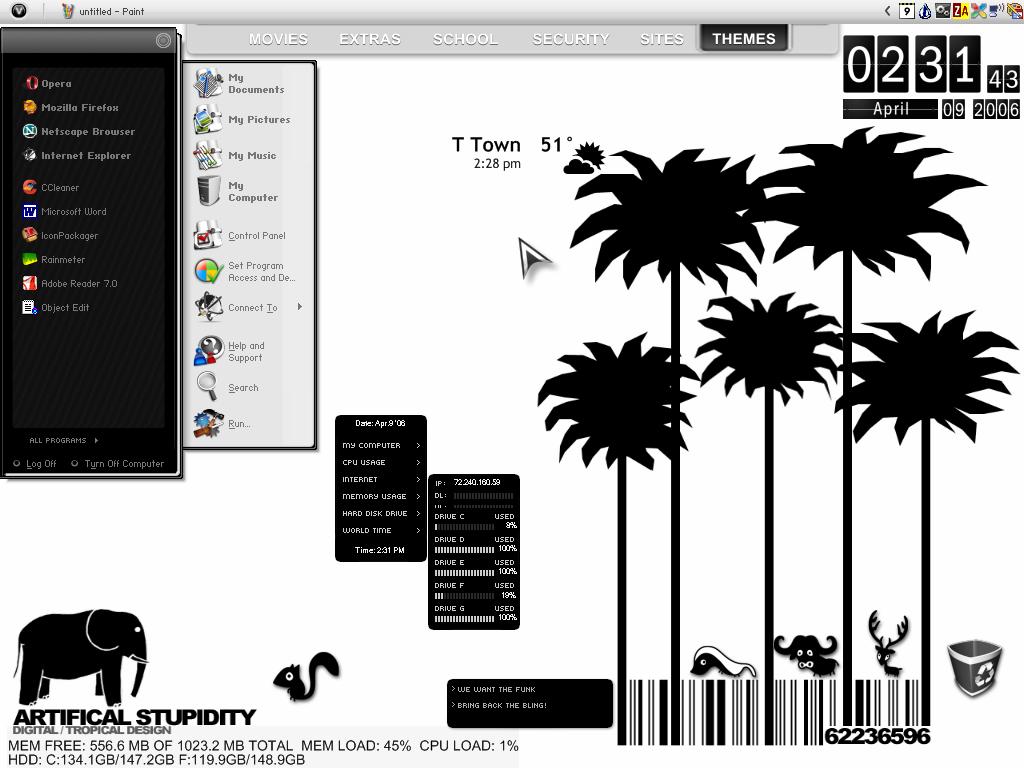Open the Recycle Bin icon
This screenshot has width=1024, height=768.
click(x=974, y=667)
